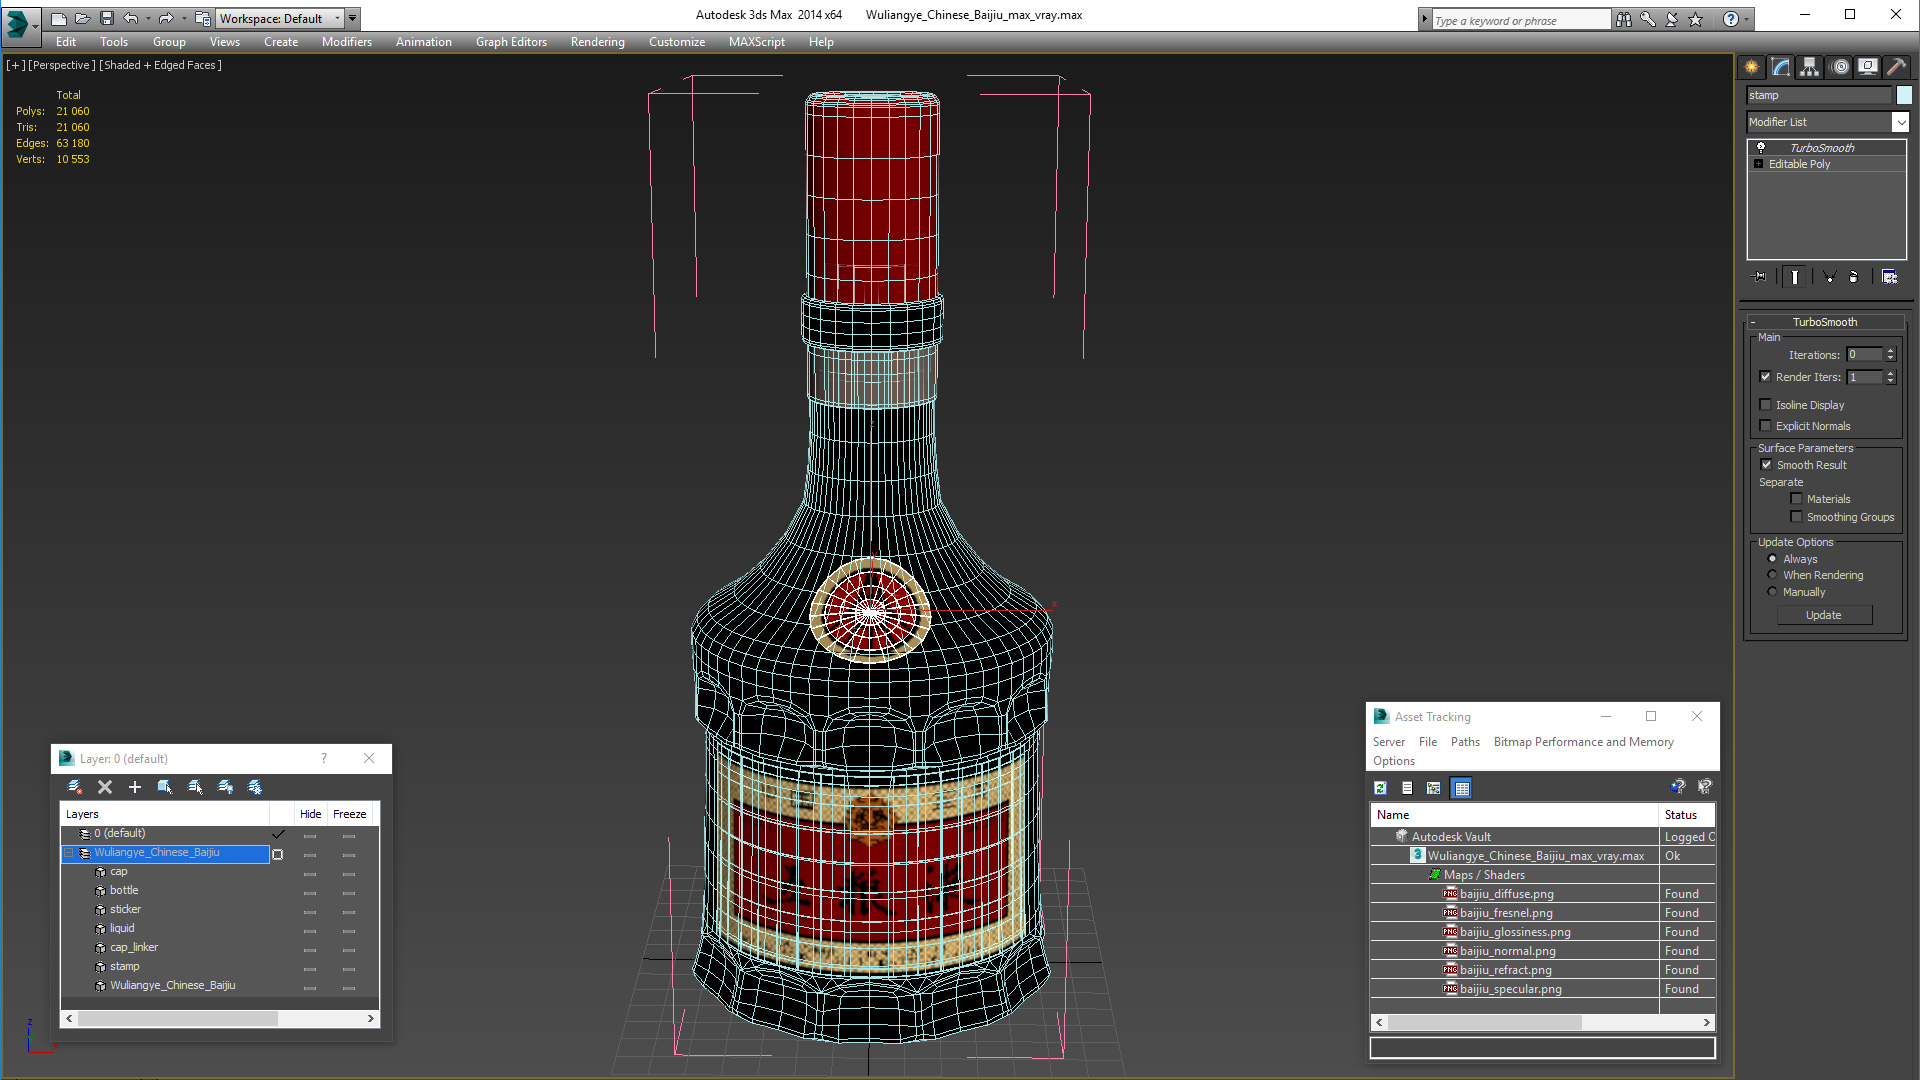
Task: Open Bitmap Performance and Memory menu
Action: 1583,742
